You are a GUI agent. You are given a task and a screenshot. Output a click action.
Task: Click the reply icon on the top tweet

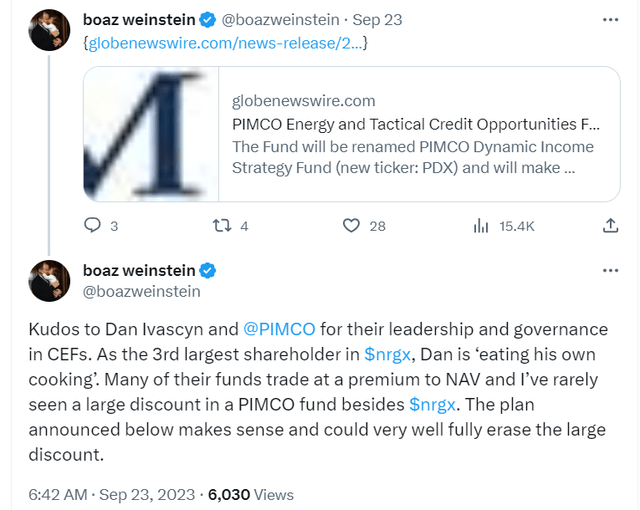tap(93, 226)
